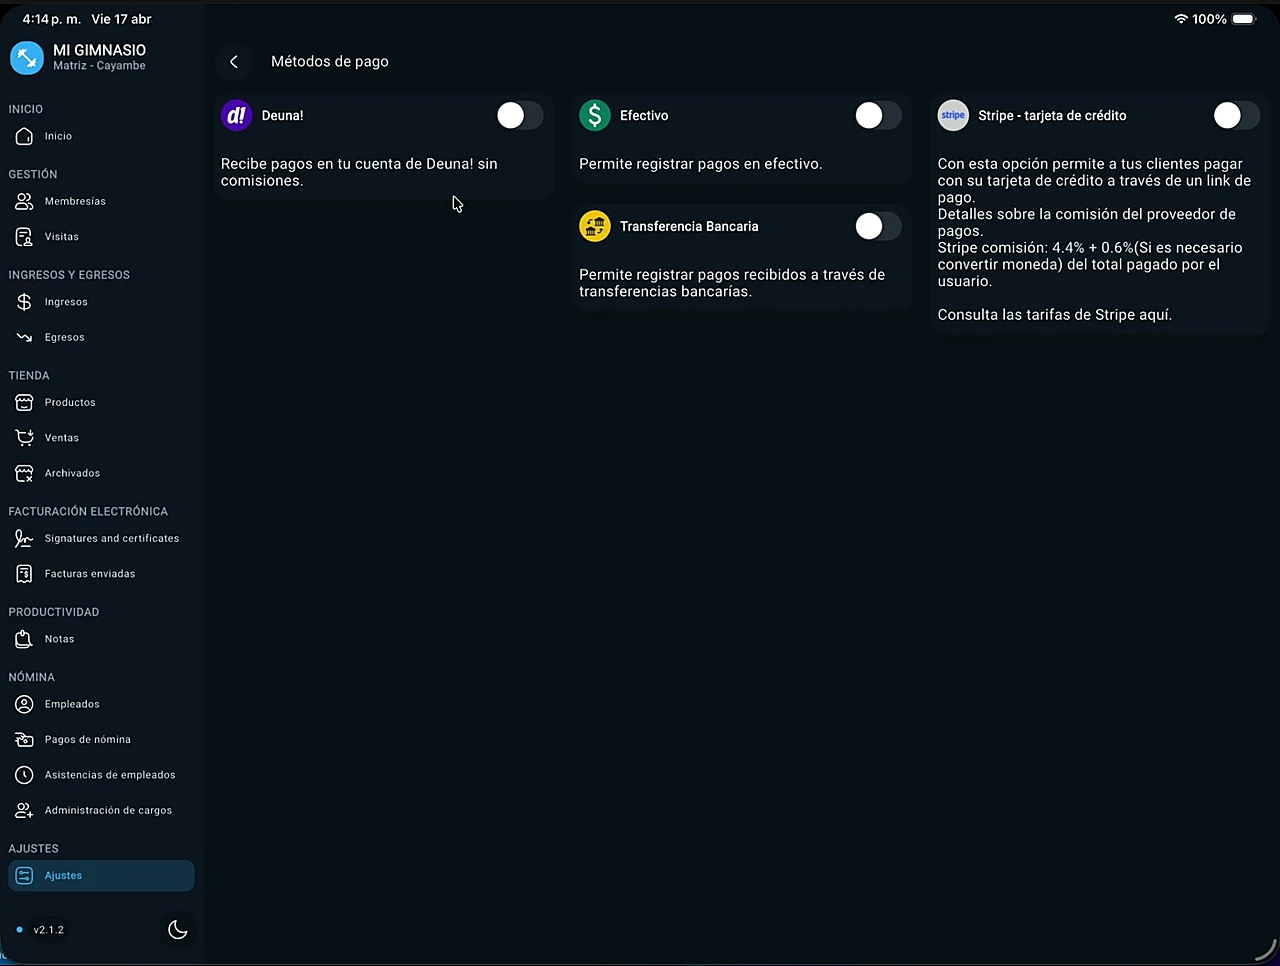Click the back chevron next to Métodos de pago
1280x966 pixels.
[x=234, y=61]
